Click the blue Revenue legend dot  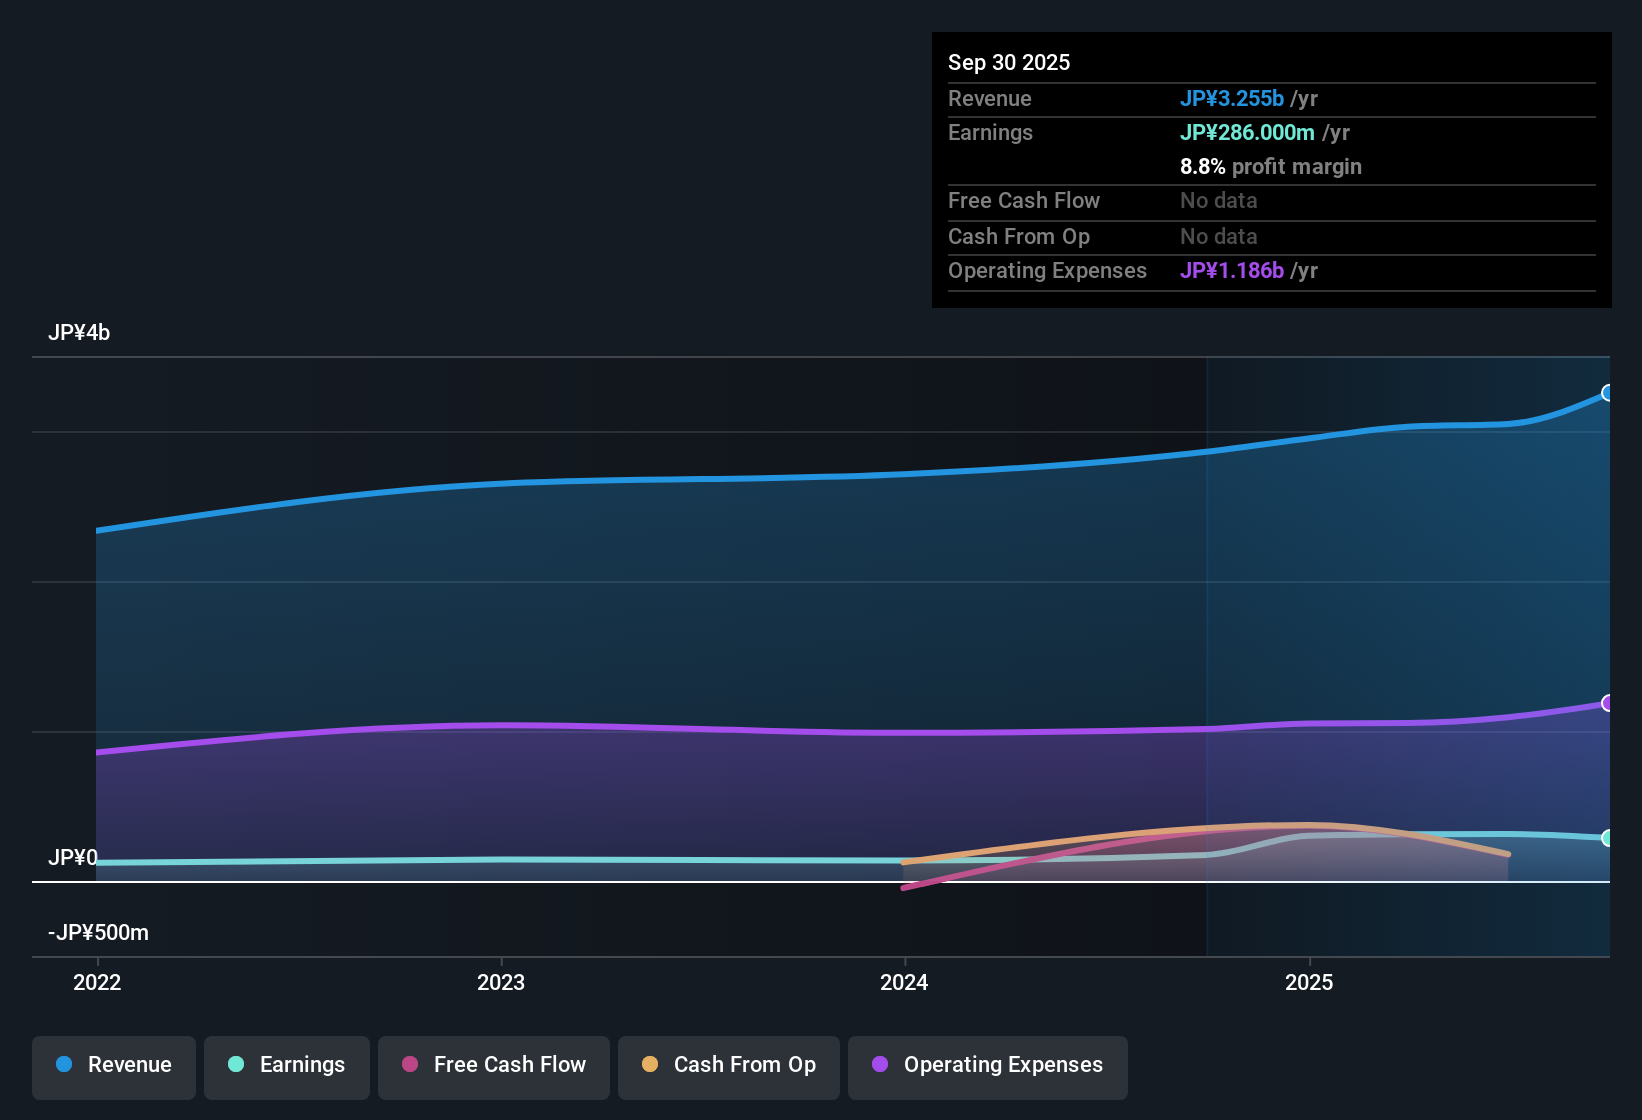pyautogui.click(x=63, y=1065)
